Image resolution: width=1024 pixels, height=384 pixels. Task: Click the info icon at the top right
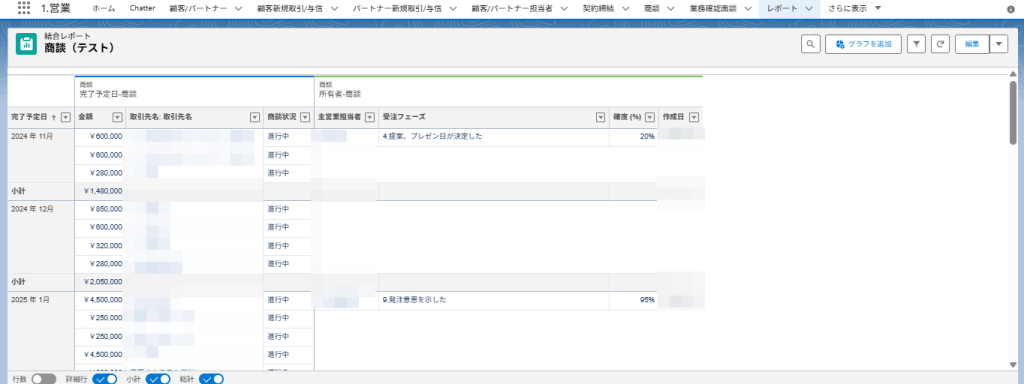click(1011, 10)
